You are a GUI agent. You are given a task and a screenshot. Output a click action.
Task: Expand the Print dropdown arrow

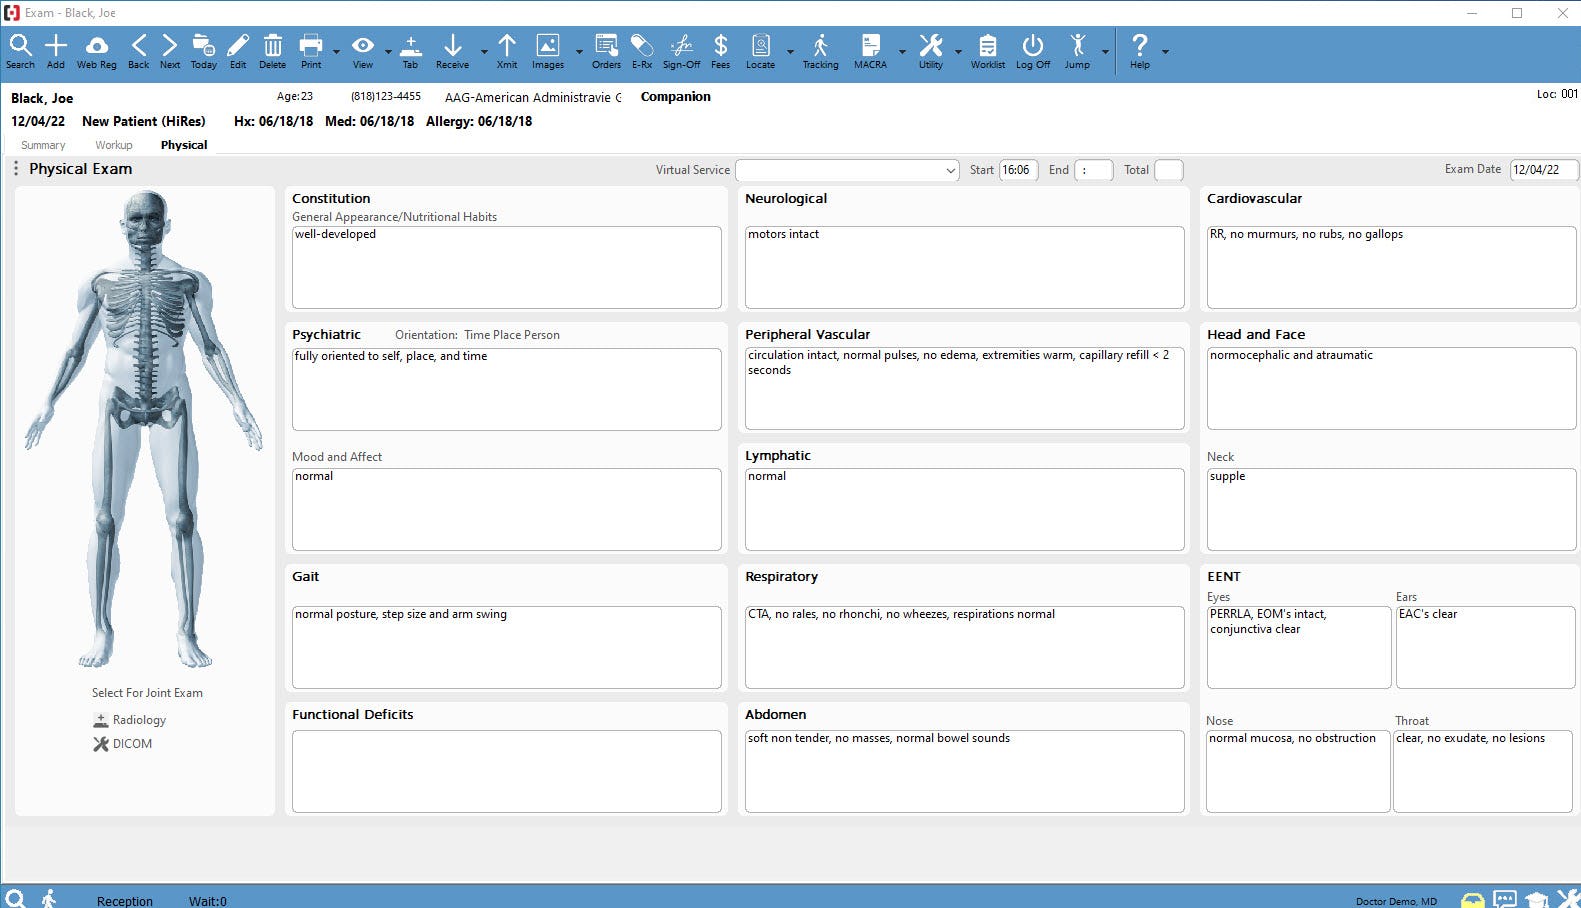click(336, 51)
